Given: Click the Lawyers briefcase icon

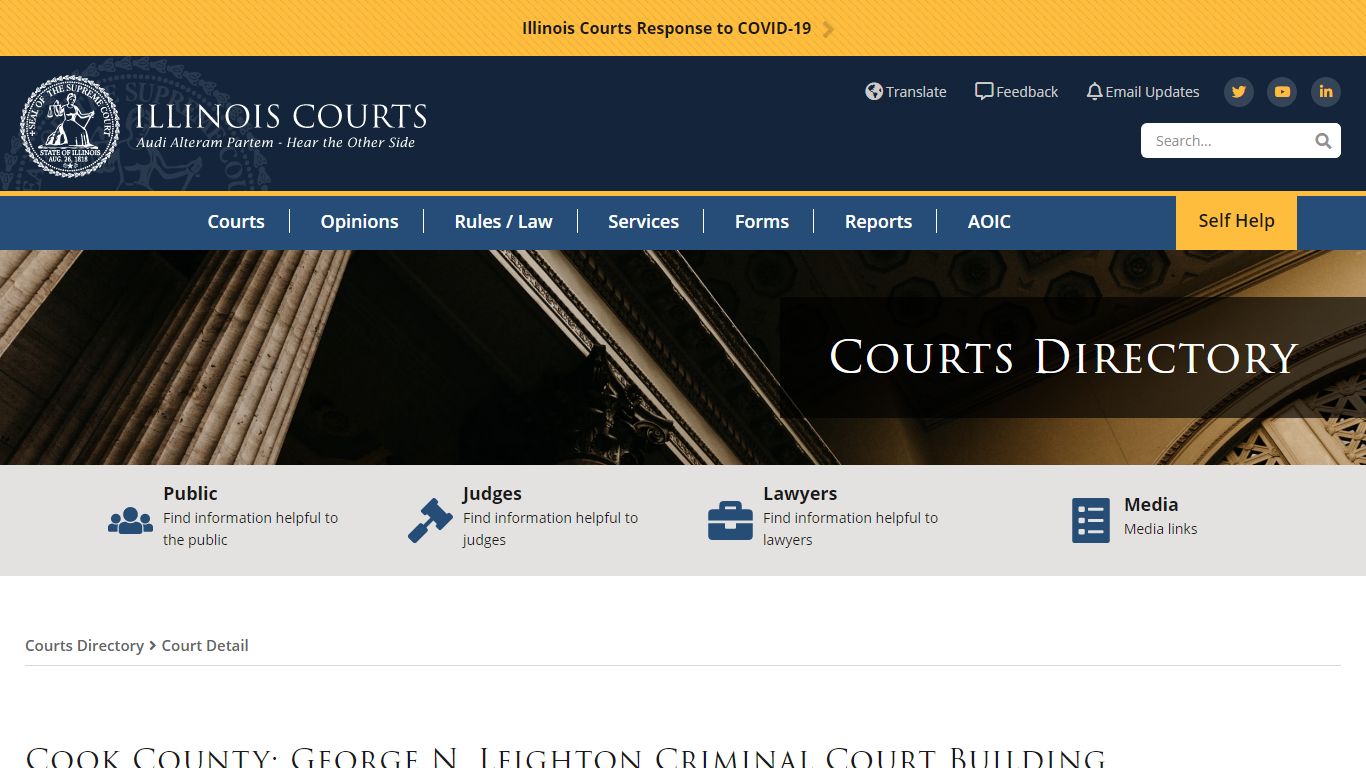Looking at the screenshot, I should (729, 519).
